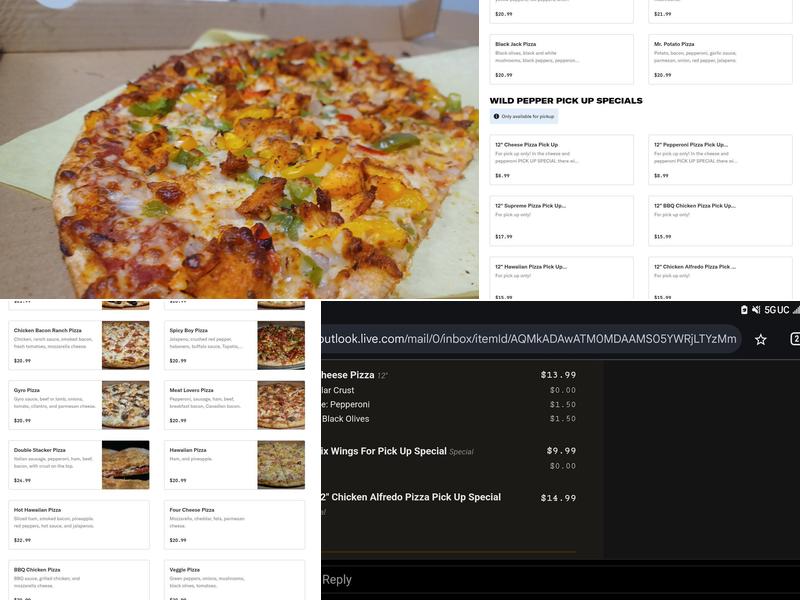800x600 pixels.
Task: Click the $13.99 cheese pizza price
Action: tap(558, 375)
